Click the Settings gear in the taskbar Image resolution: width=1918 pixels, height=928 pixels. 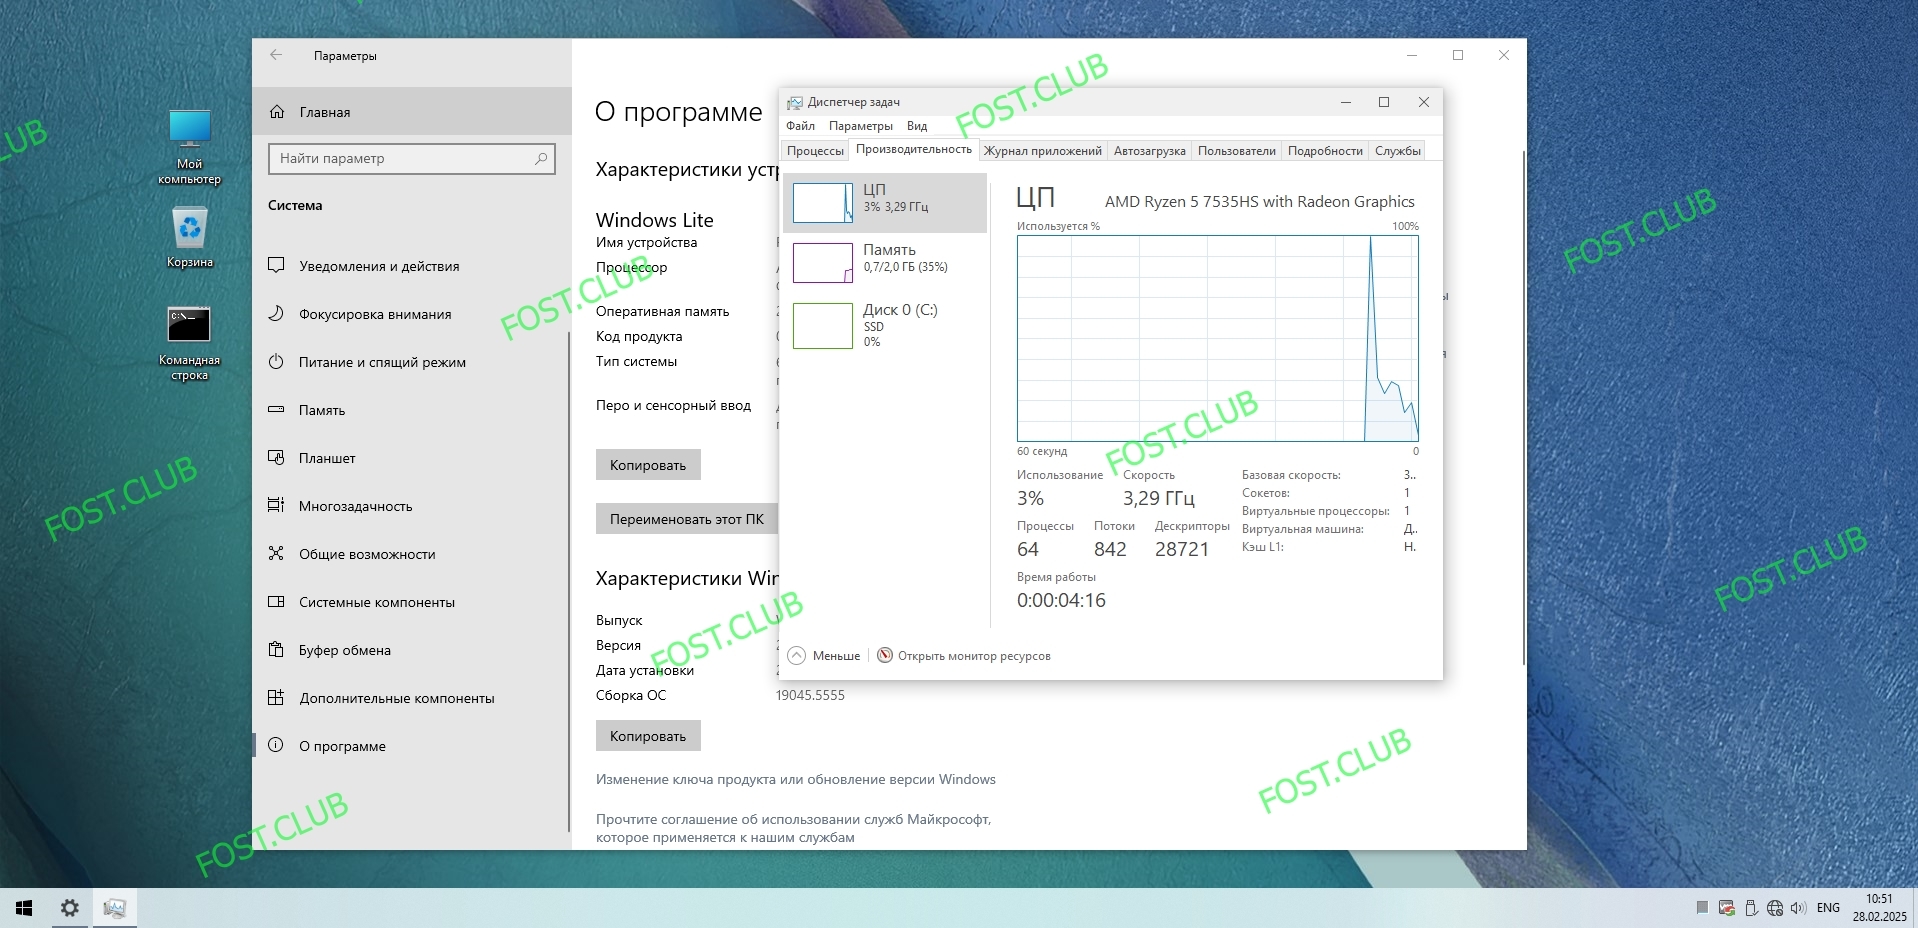click(70, 908)
